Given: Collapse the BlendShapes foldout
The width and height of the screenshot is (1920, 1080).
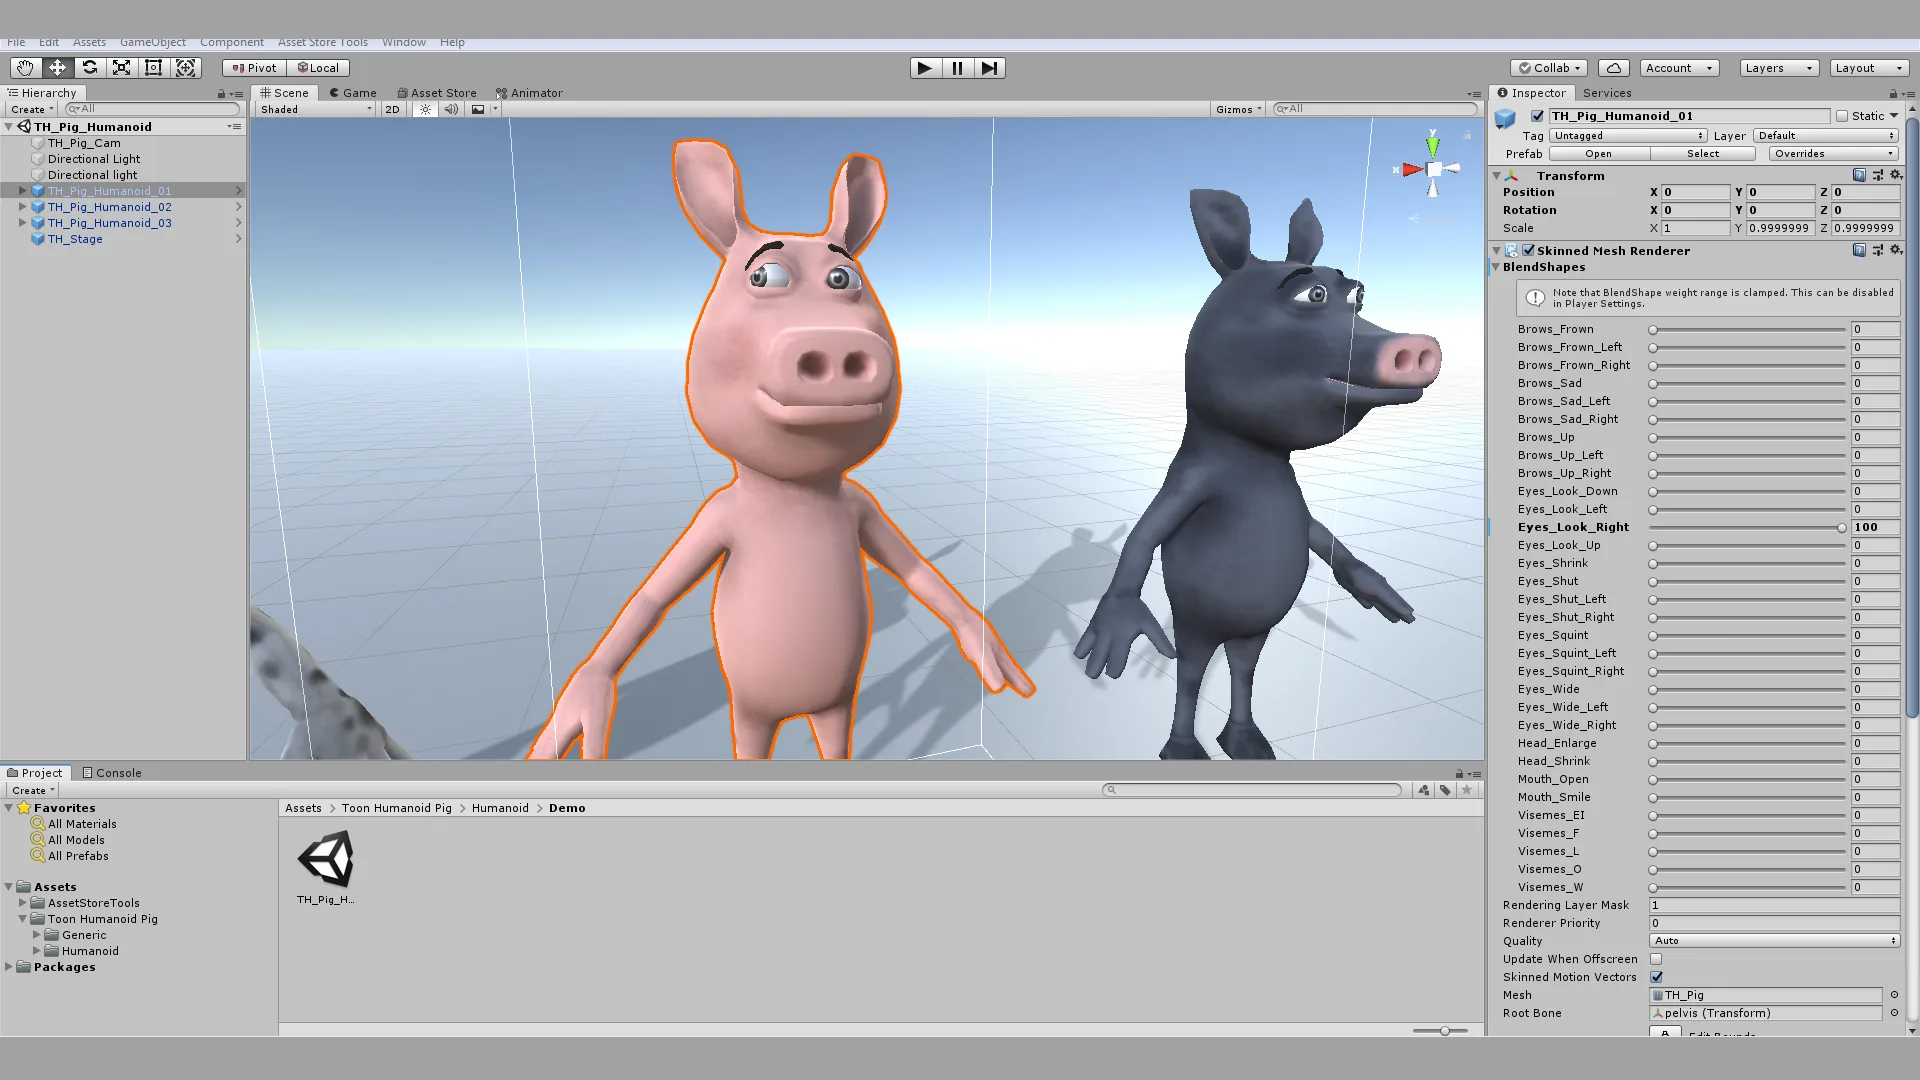Looking at the screenshot, I should pyautogui.click(x=1496, y=267).
